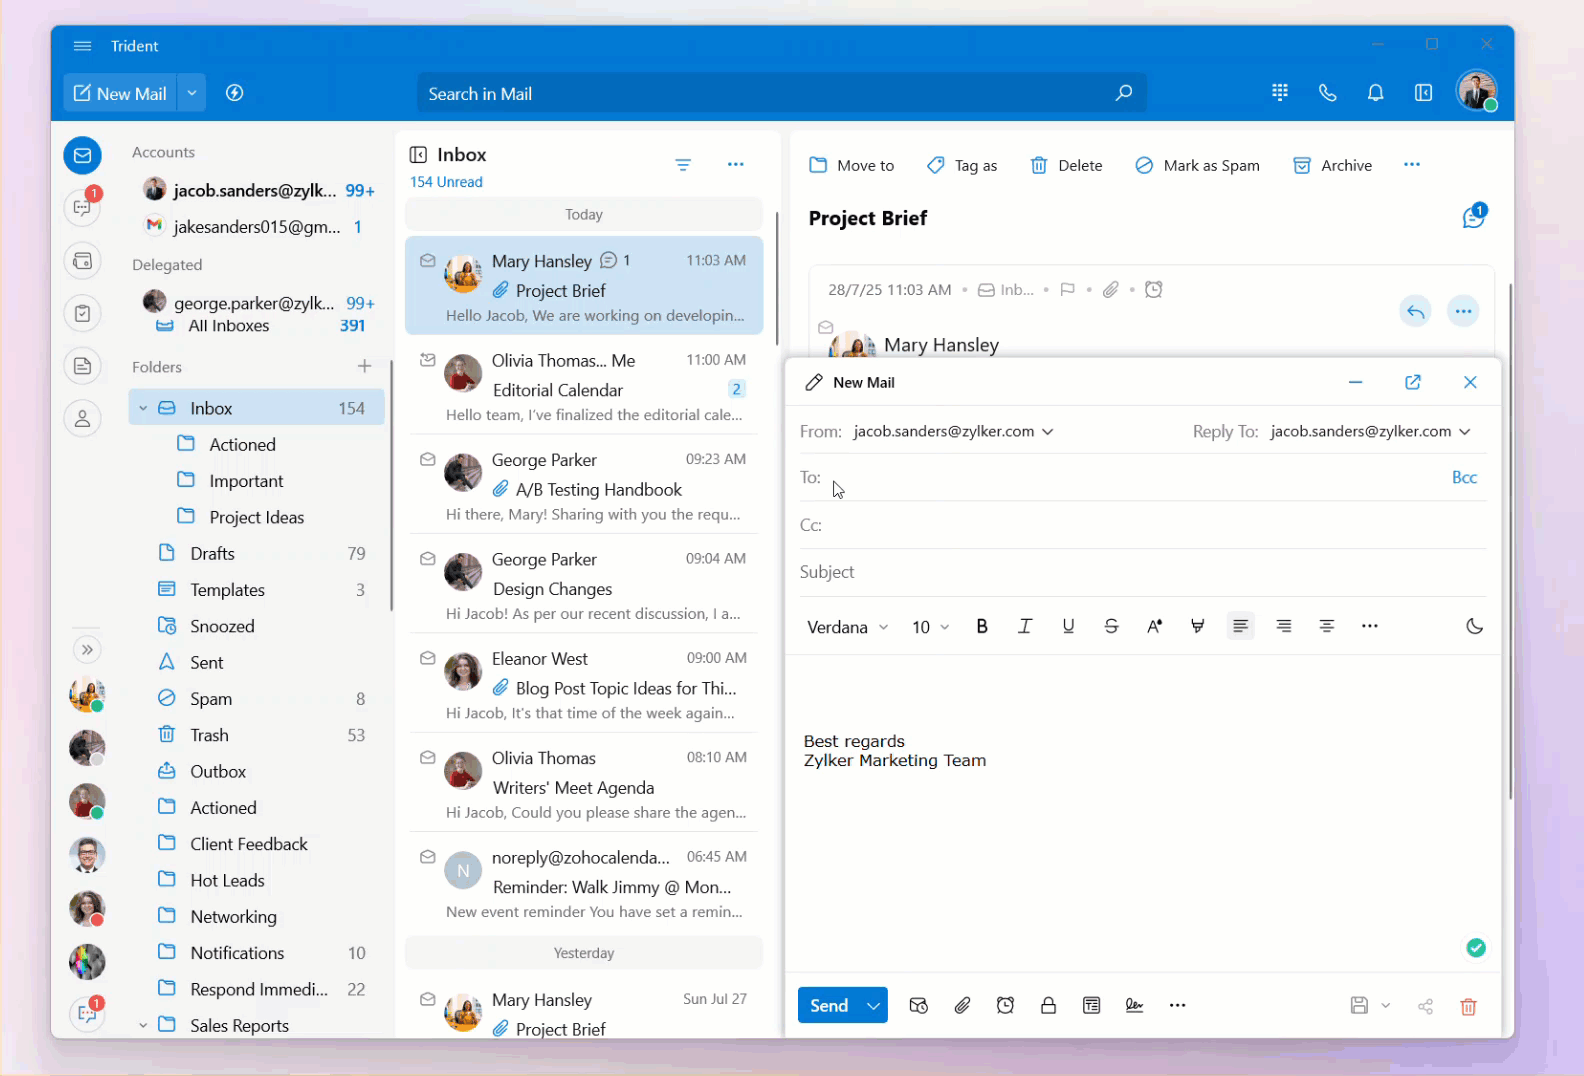Open the Calendar module in left sidebar
The width and height of the screenshot is (1584, 1076).
tap(83, 261)
